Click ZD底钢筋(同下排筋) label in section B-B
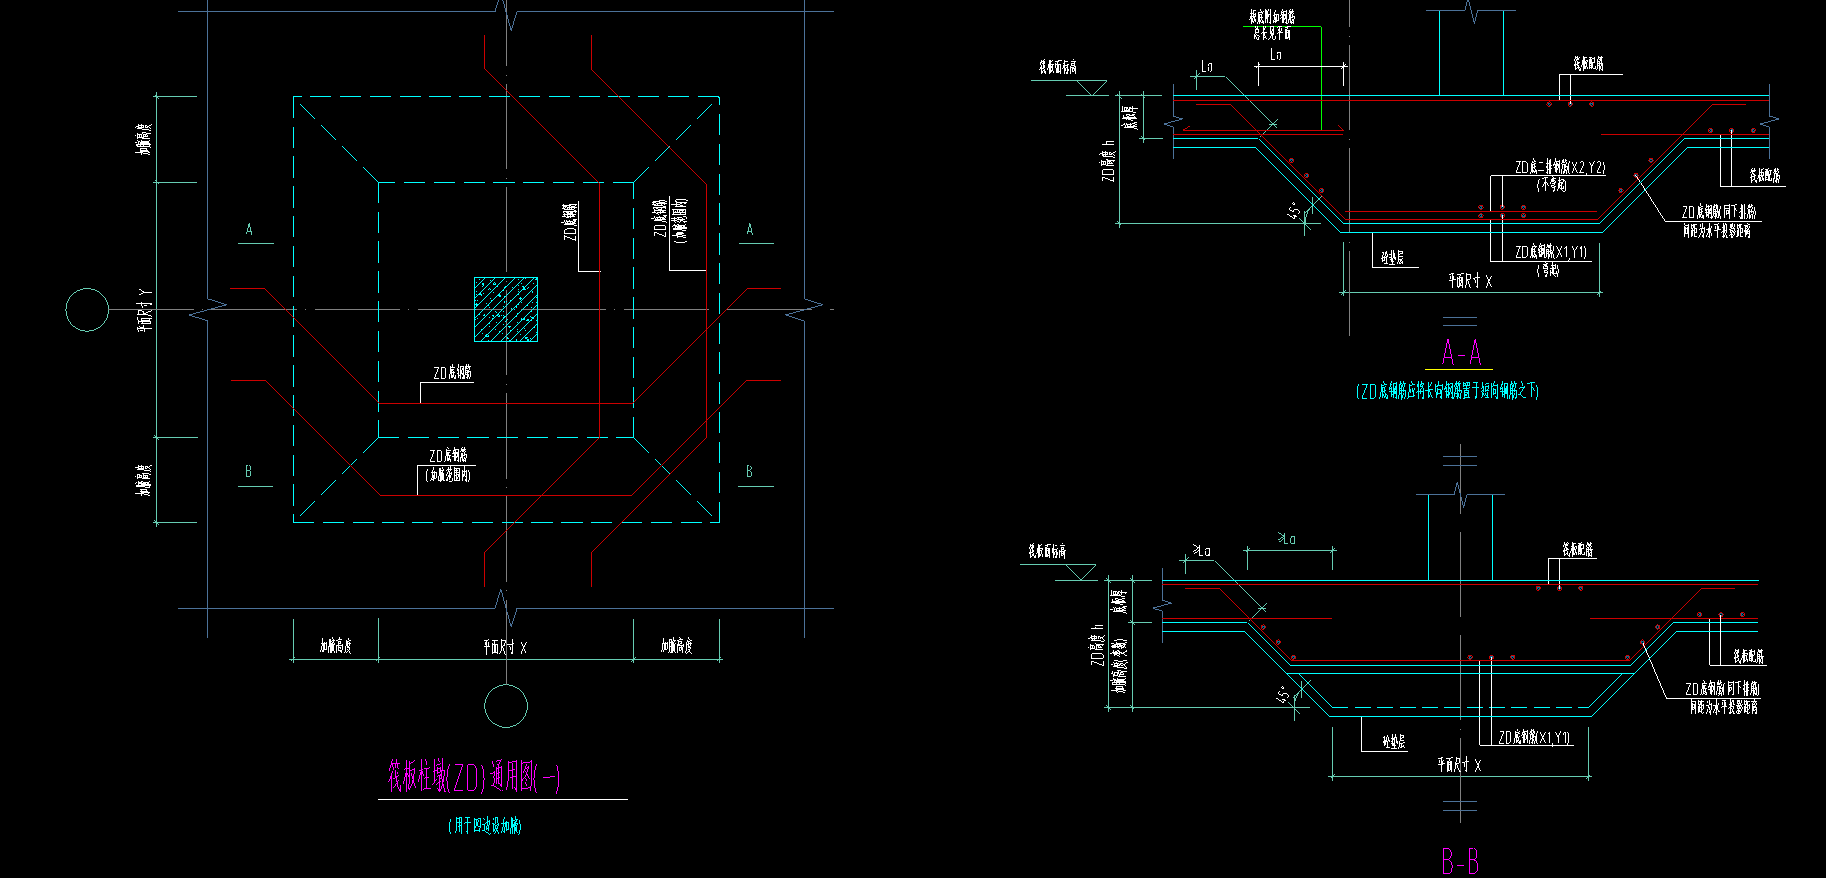The width and height of the screenshot is (1826, 878). [1722, 688]
